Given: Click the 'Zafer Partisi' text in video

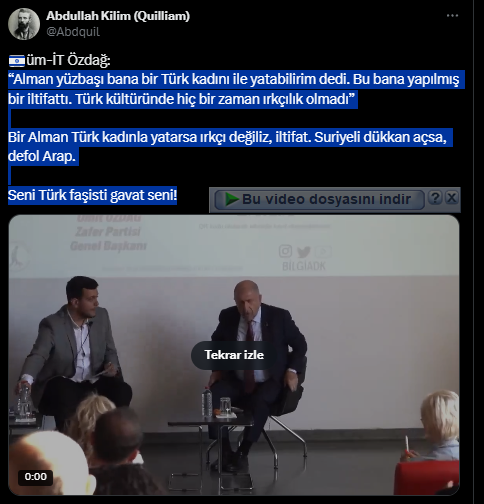Looking at the screenshot, I should [108, 232].
